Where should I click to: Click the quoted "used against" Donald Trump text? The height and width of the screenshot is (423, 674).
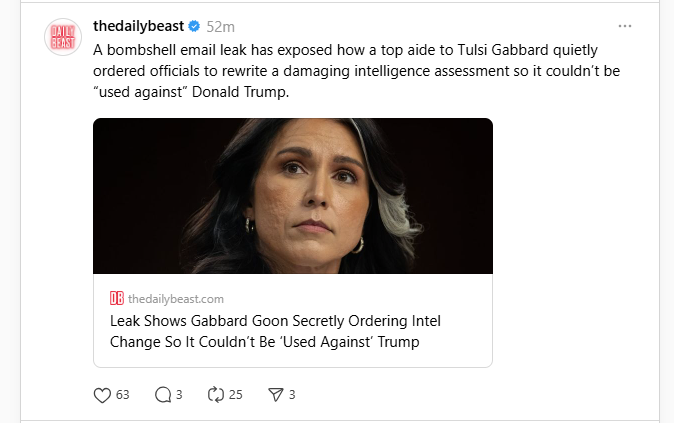click(191, 92)
